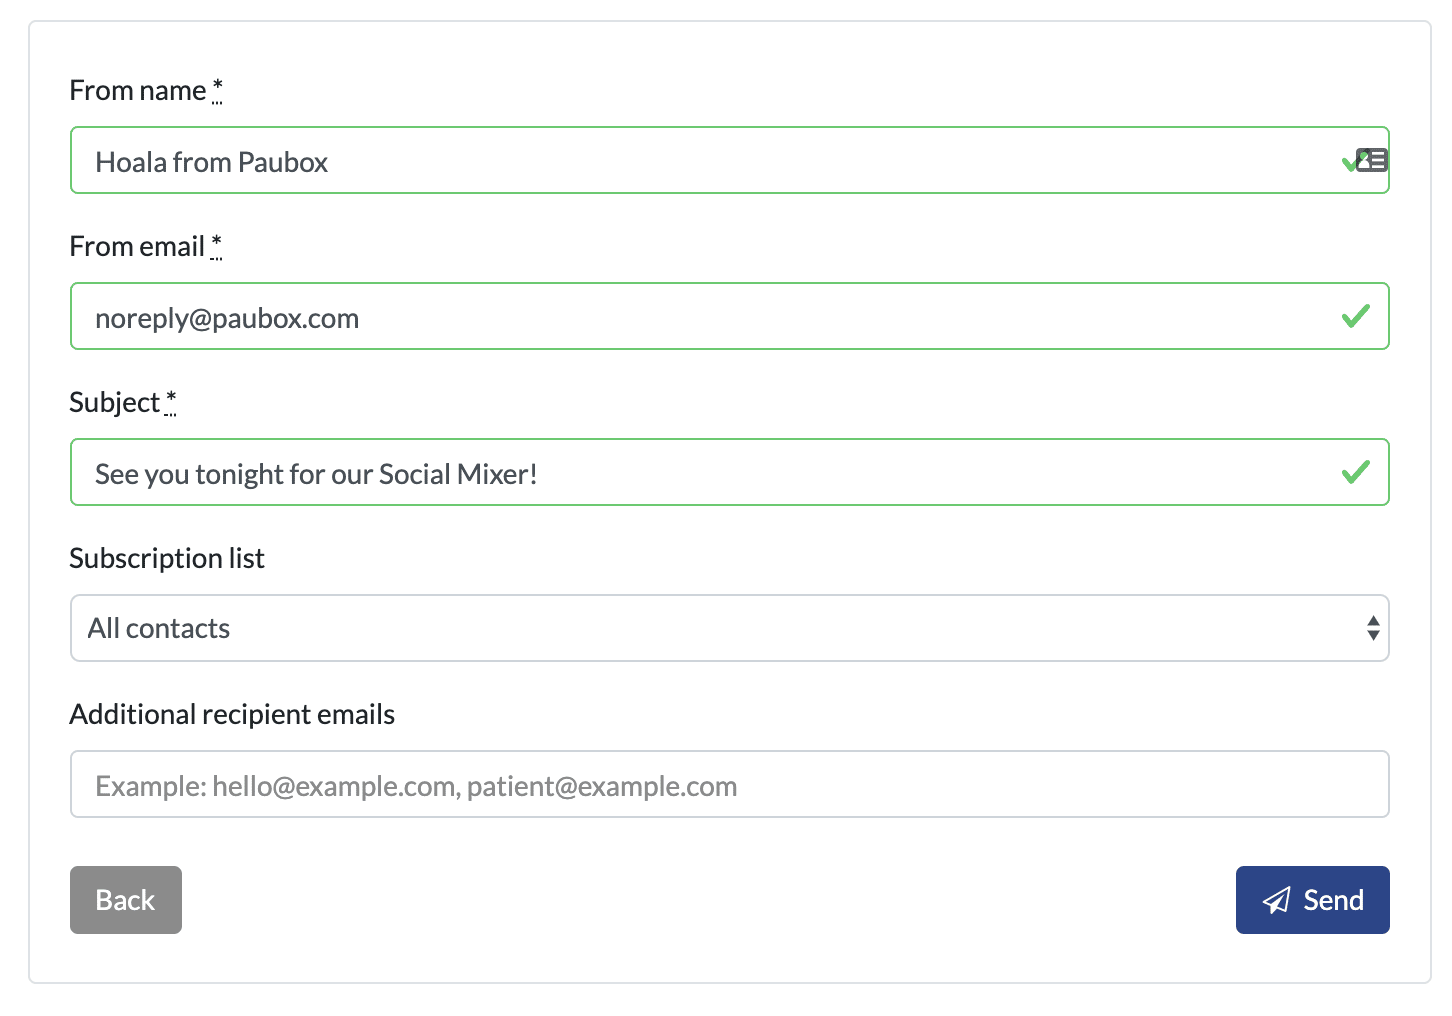Click the required asterisk beside From email
Image resolution: width=1452 pixels, height=1016 pixels.
point(216,244)
